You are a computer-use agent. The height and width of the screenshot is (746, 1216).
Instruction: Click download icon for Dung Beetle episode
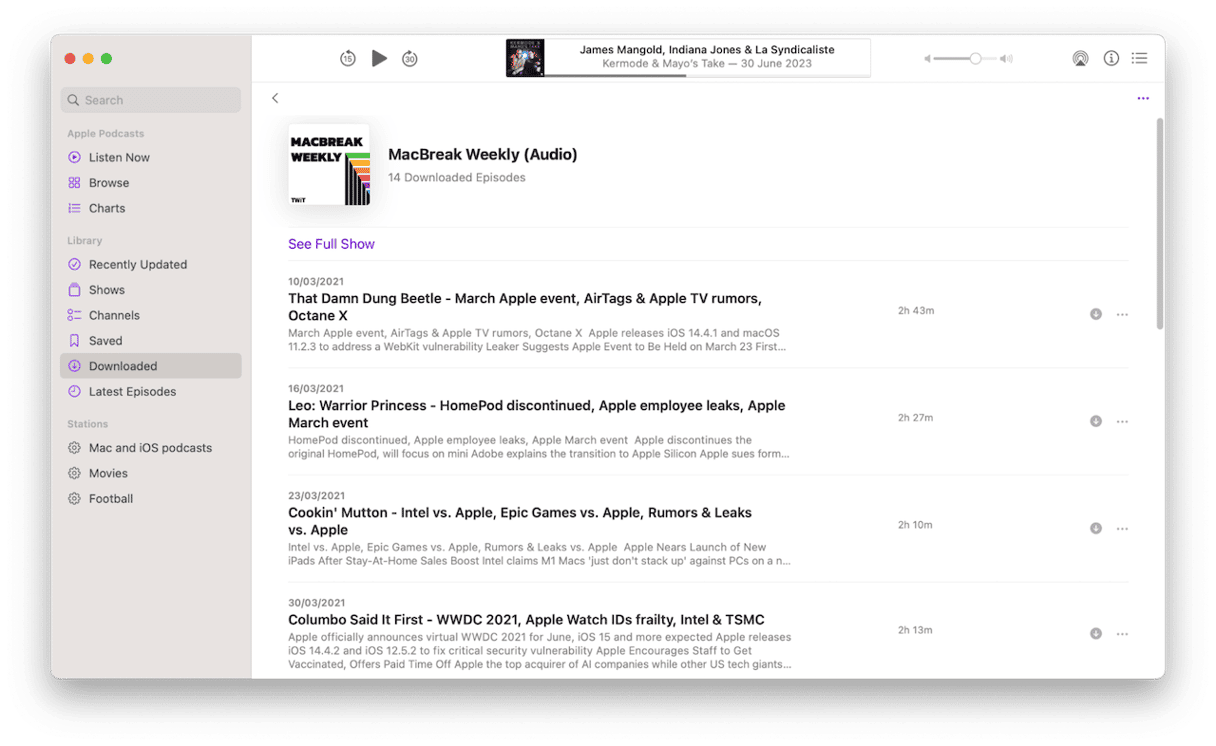[1096, 314]
